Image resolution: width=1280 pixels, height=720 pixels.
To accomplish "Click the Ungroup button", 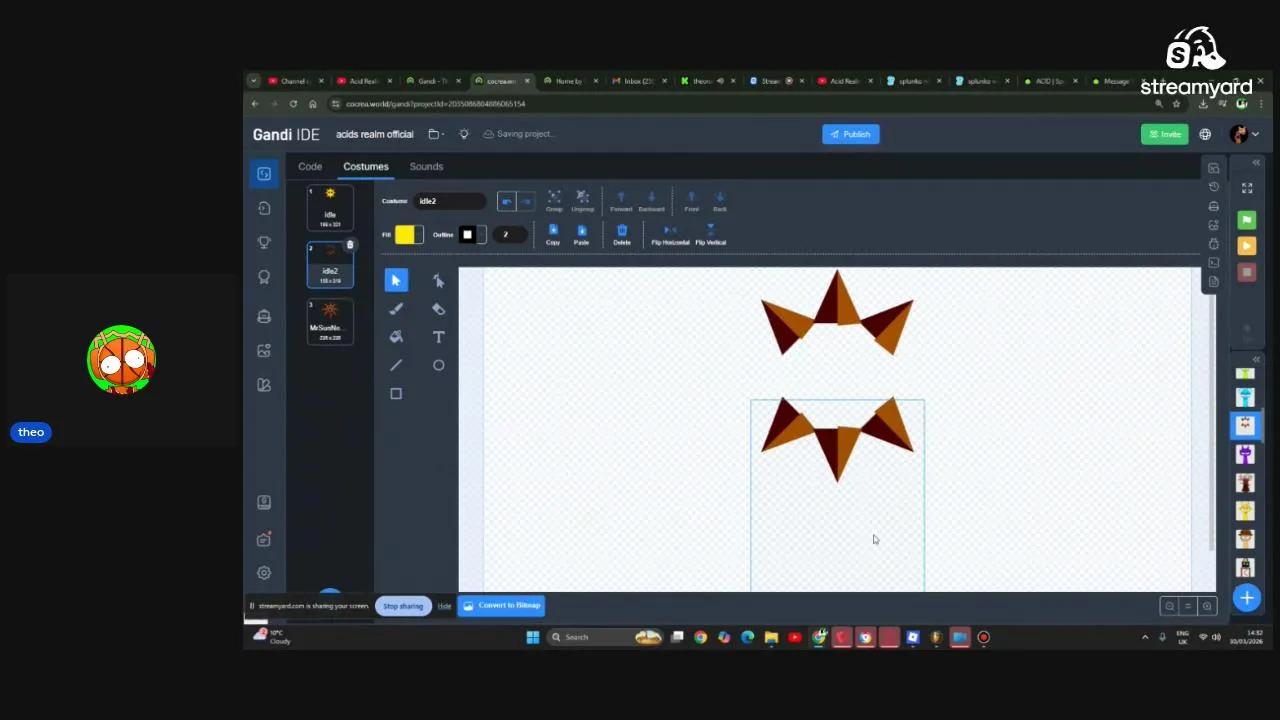I will click(x=583, y=201).
